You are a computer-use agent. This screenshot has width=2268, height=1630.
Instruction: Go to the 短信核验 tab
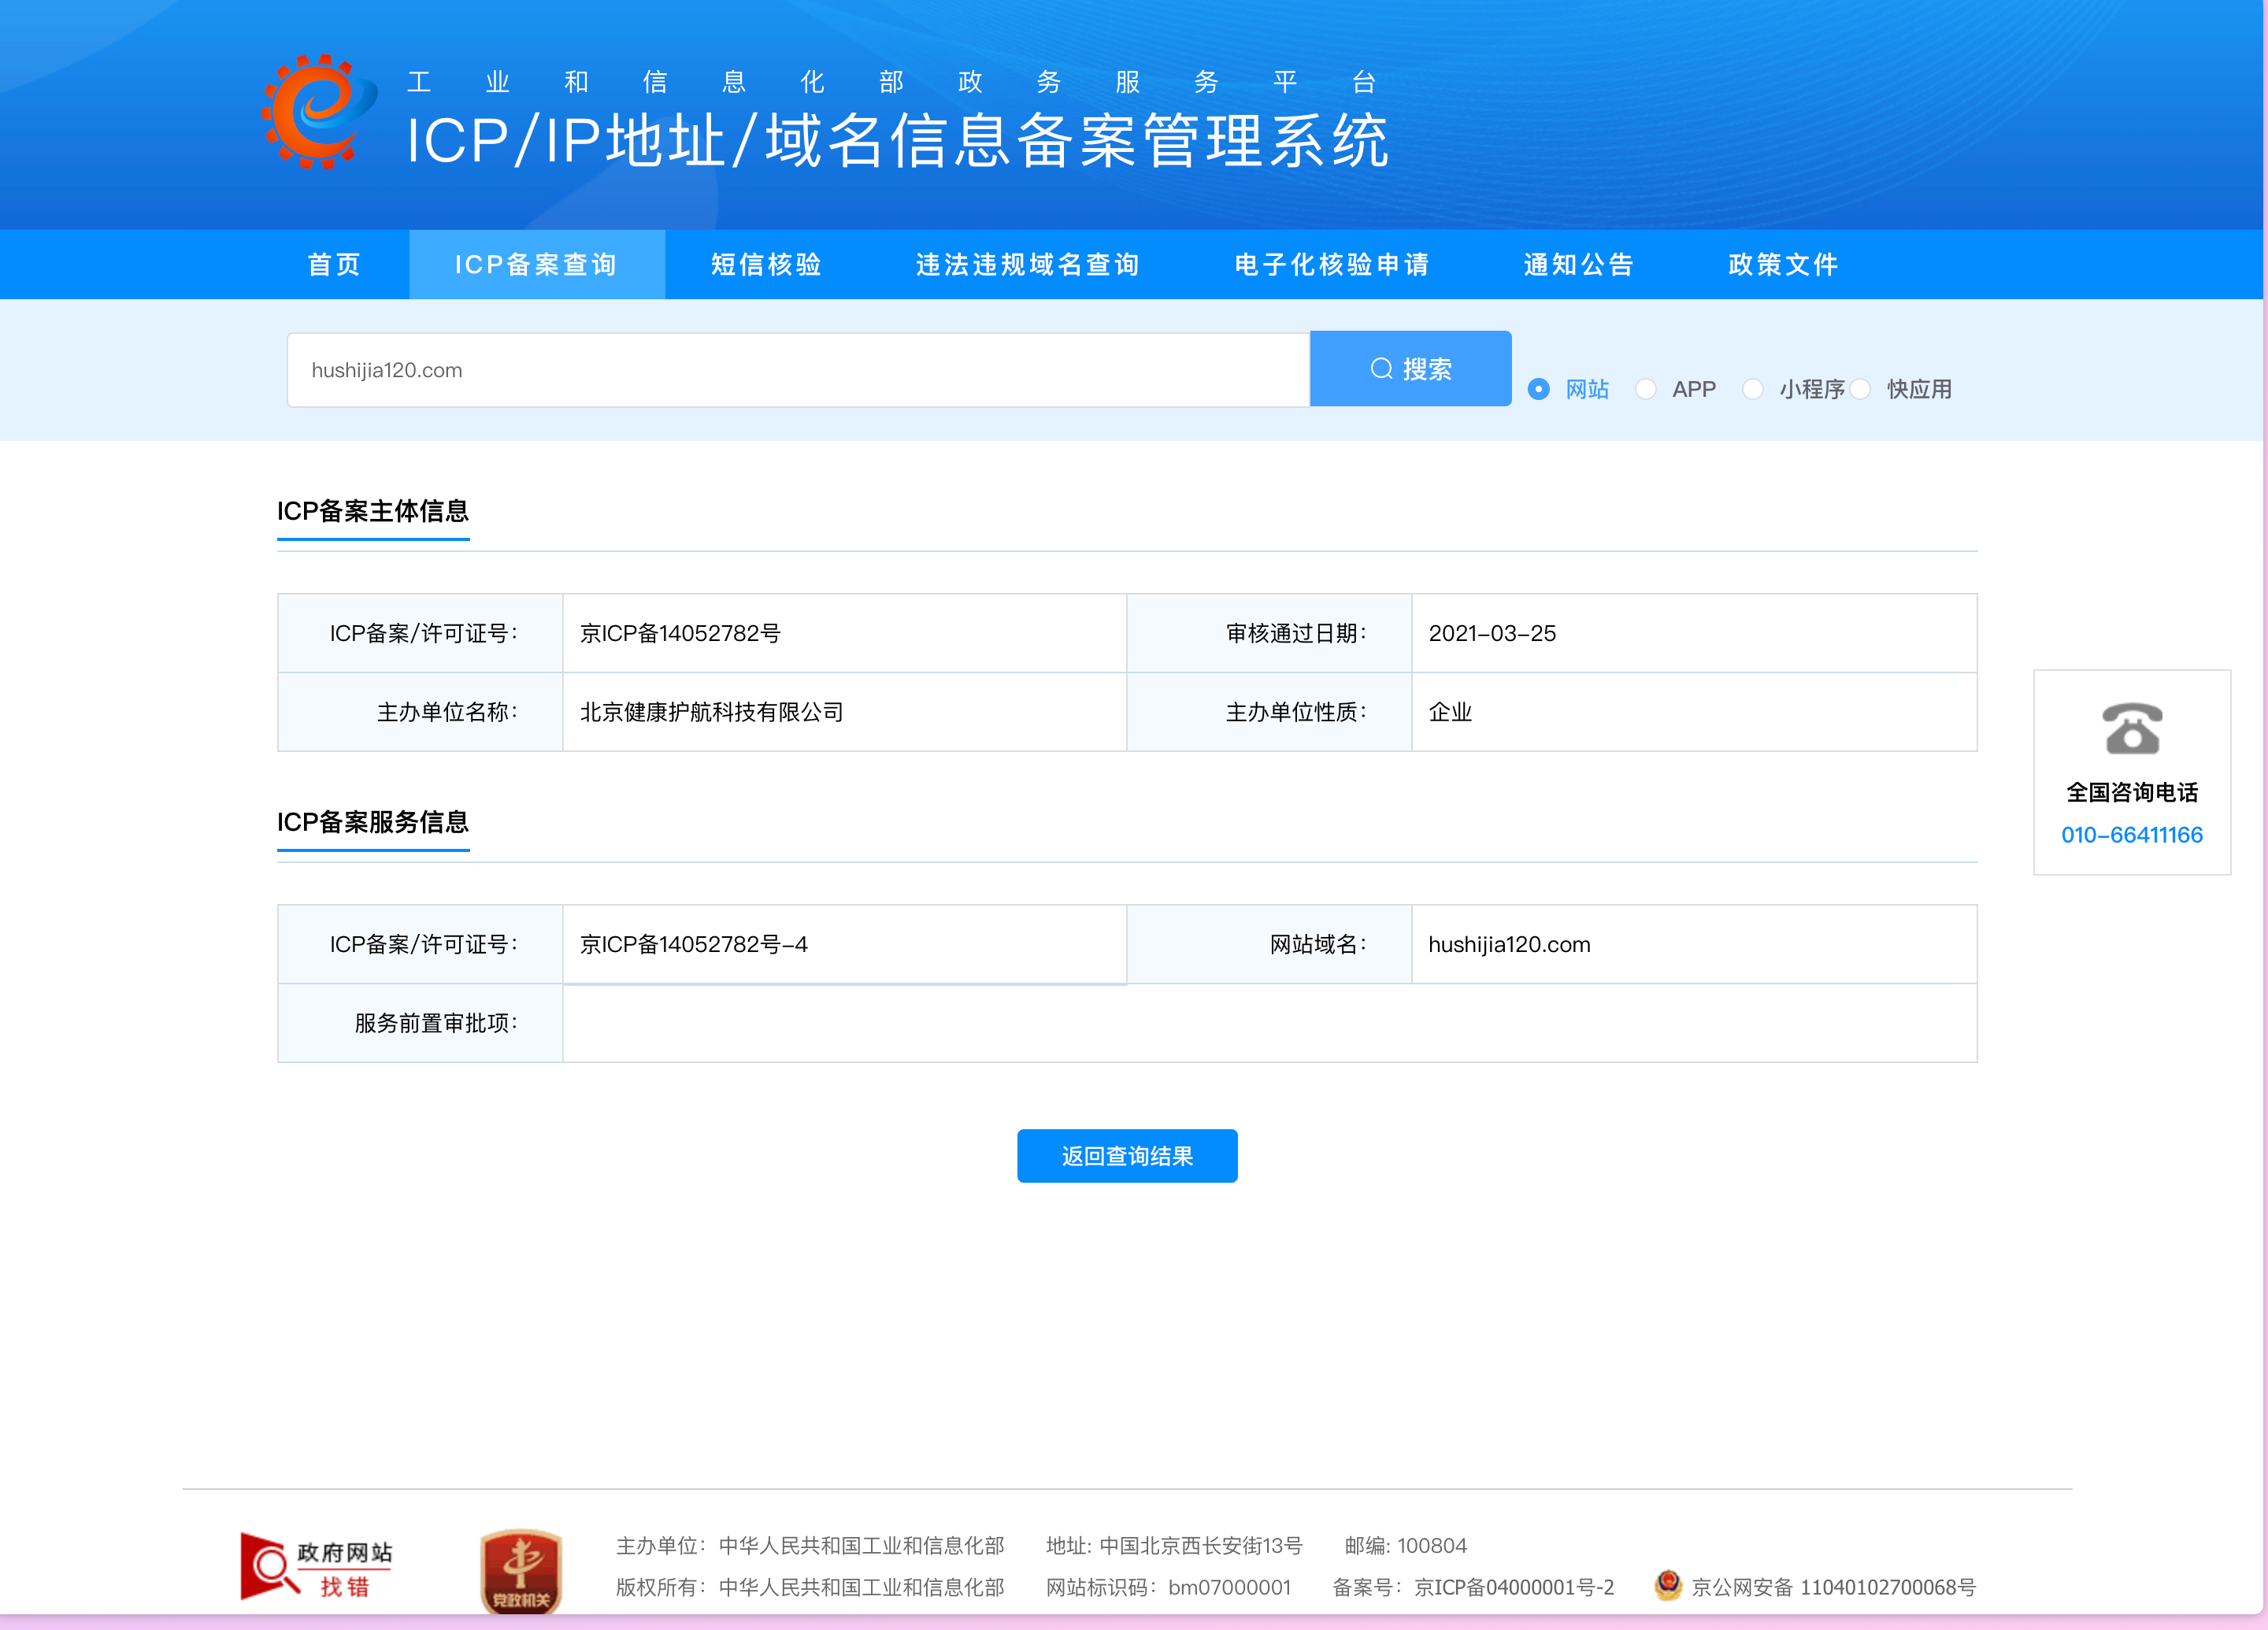point(766,265)
